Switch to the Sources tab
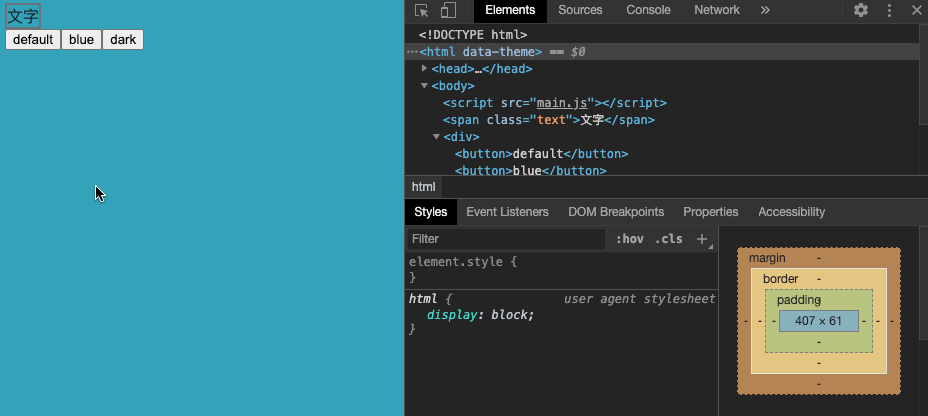 [580, 10]
